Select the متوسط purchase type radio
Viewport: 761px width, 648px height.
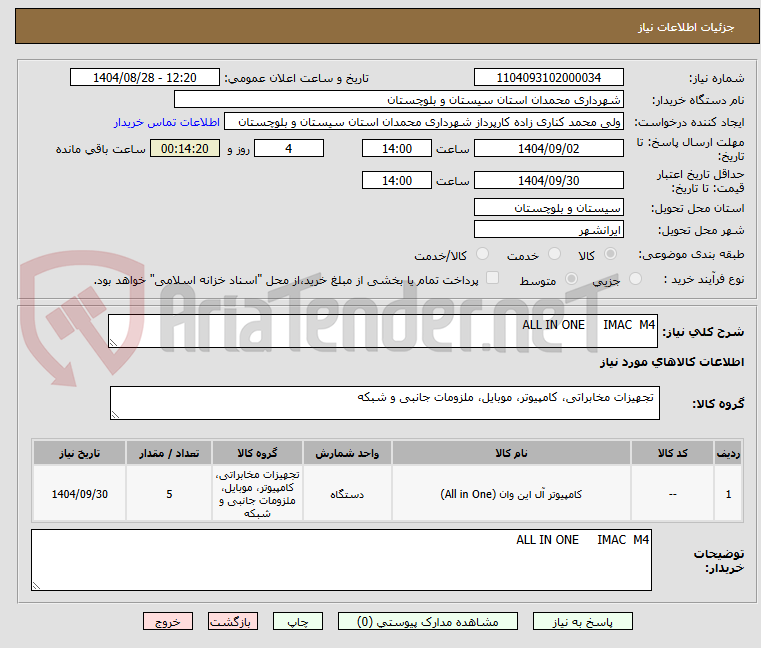click(x=571, y=279)
